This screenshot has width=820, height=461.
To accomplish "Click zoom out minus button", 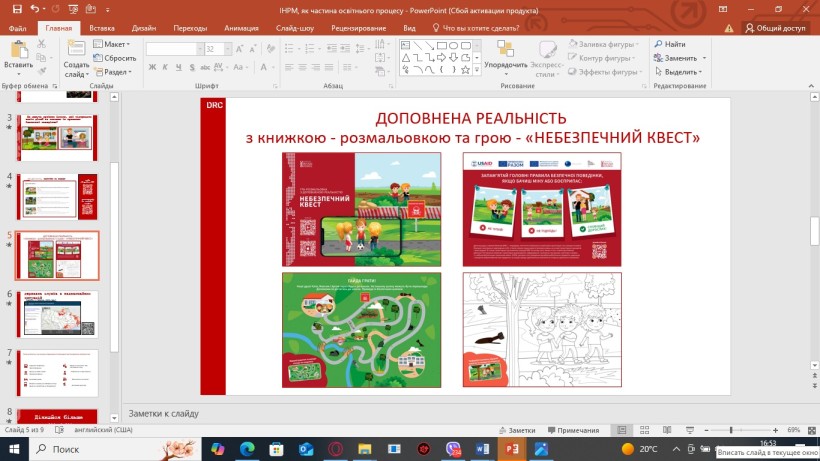I will pyautogui.click(x=707, y=430).
